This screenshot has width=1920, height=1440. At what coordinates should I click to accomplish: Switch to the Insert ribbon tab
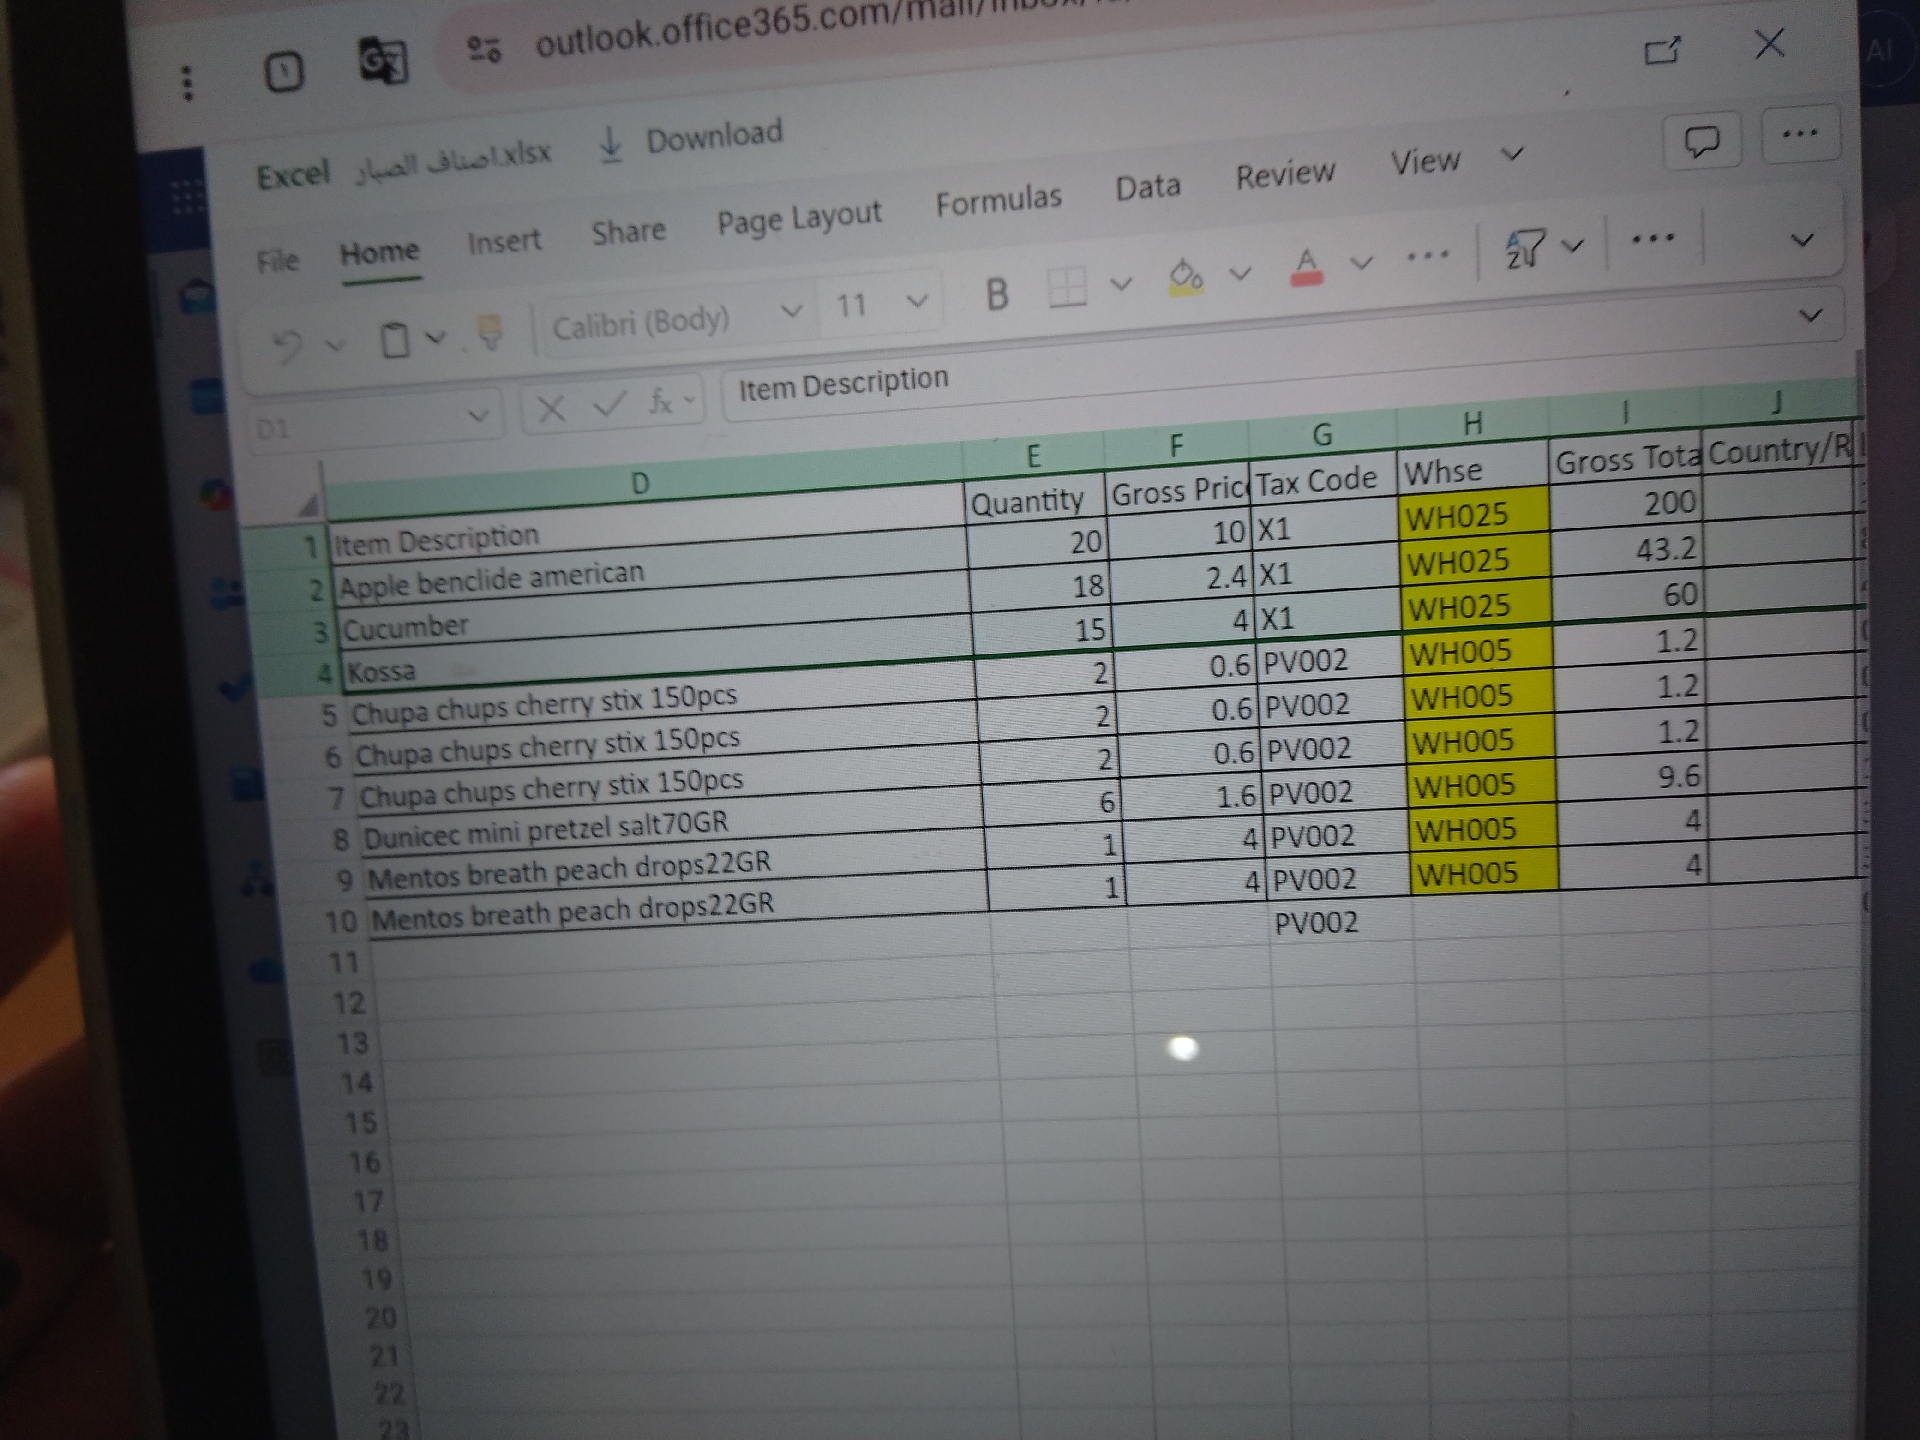click(503, 241)
